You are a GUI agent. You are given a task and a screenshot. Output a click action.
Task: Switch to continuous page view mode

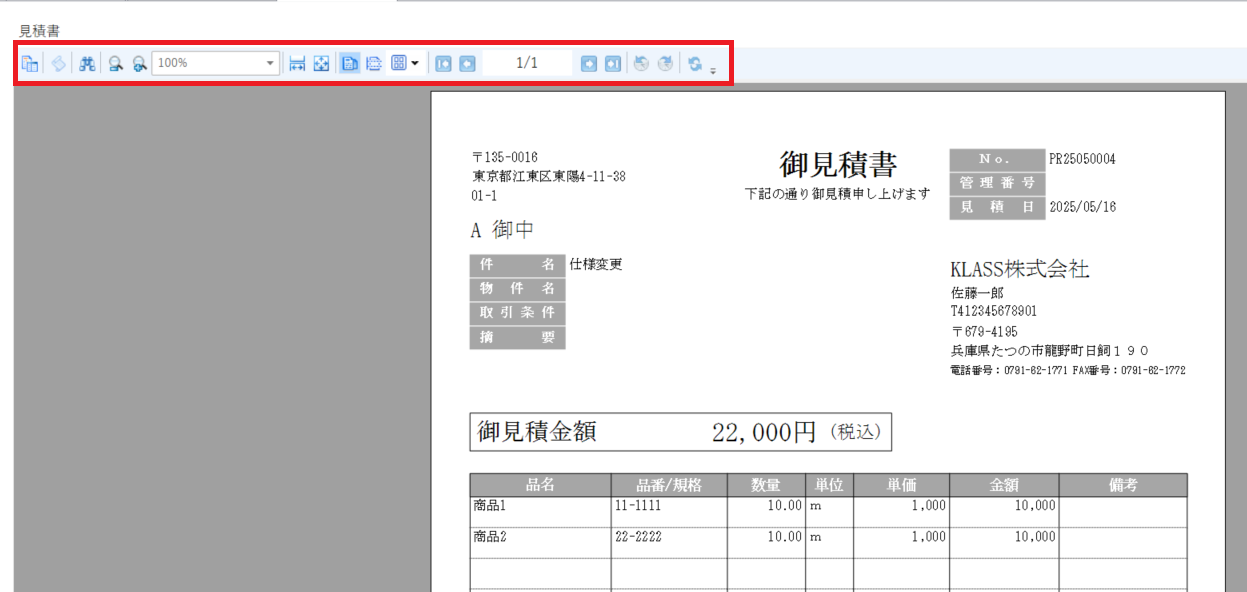tap(374, 63)
